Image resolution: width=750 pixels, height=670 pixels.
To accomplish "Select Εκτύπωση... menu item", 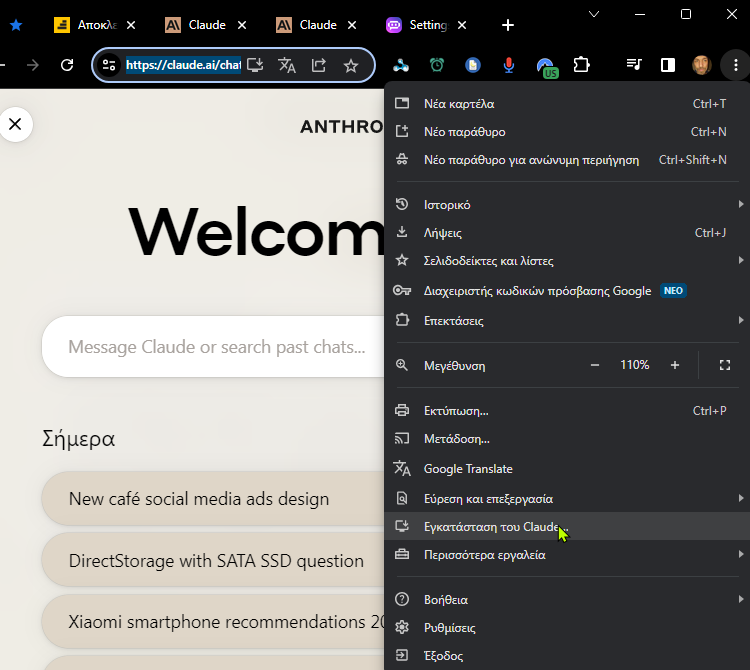I will coord(566,411).
